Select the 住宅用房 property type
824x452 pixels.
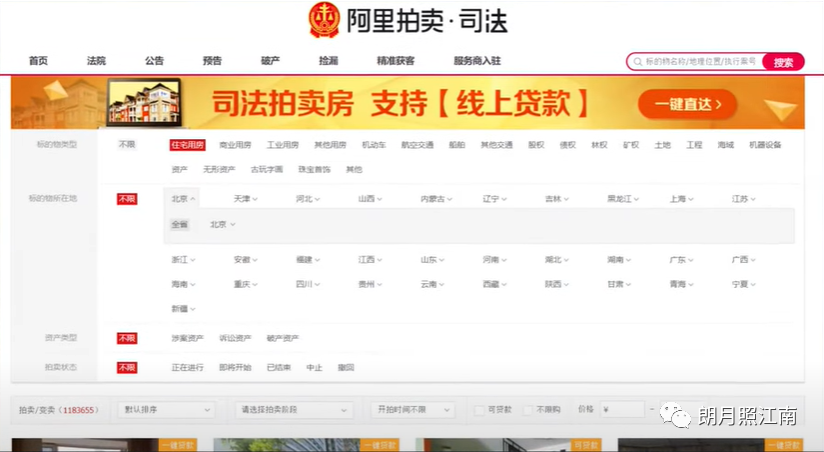click(x=188, y=145)
